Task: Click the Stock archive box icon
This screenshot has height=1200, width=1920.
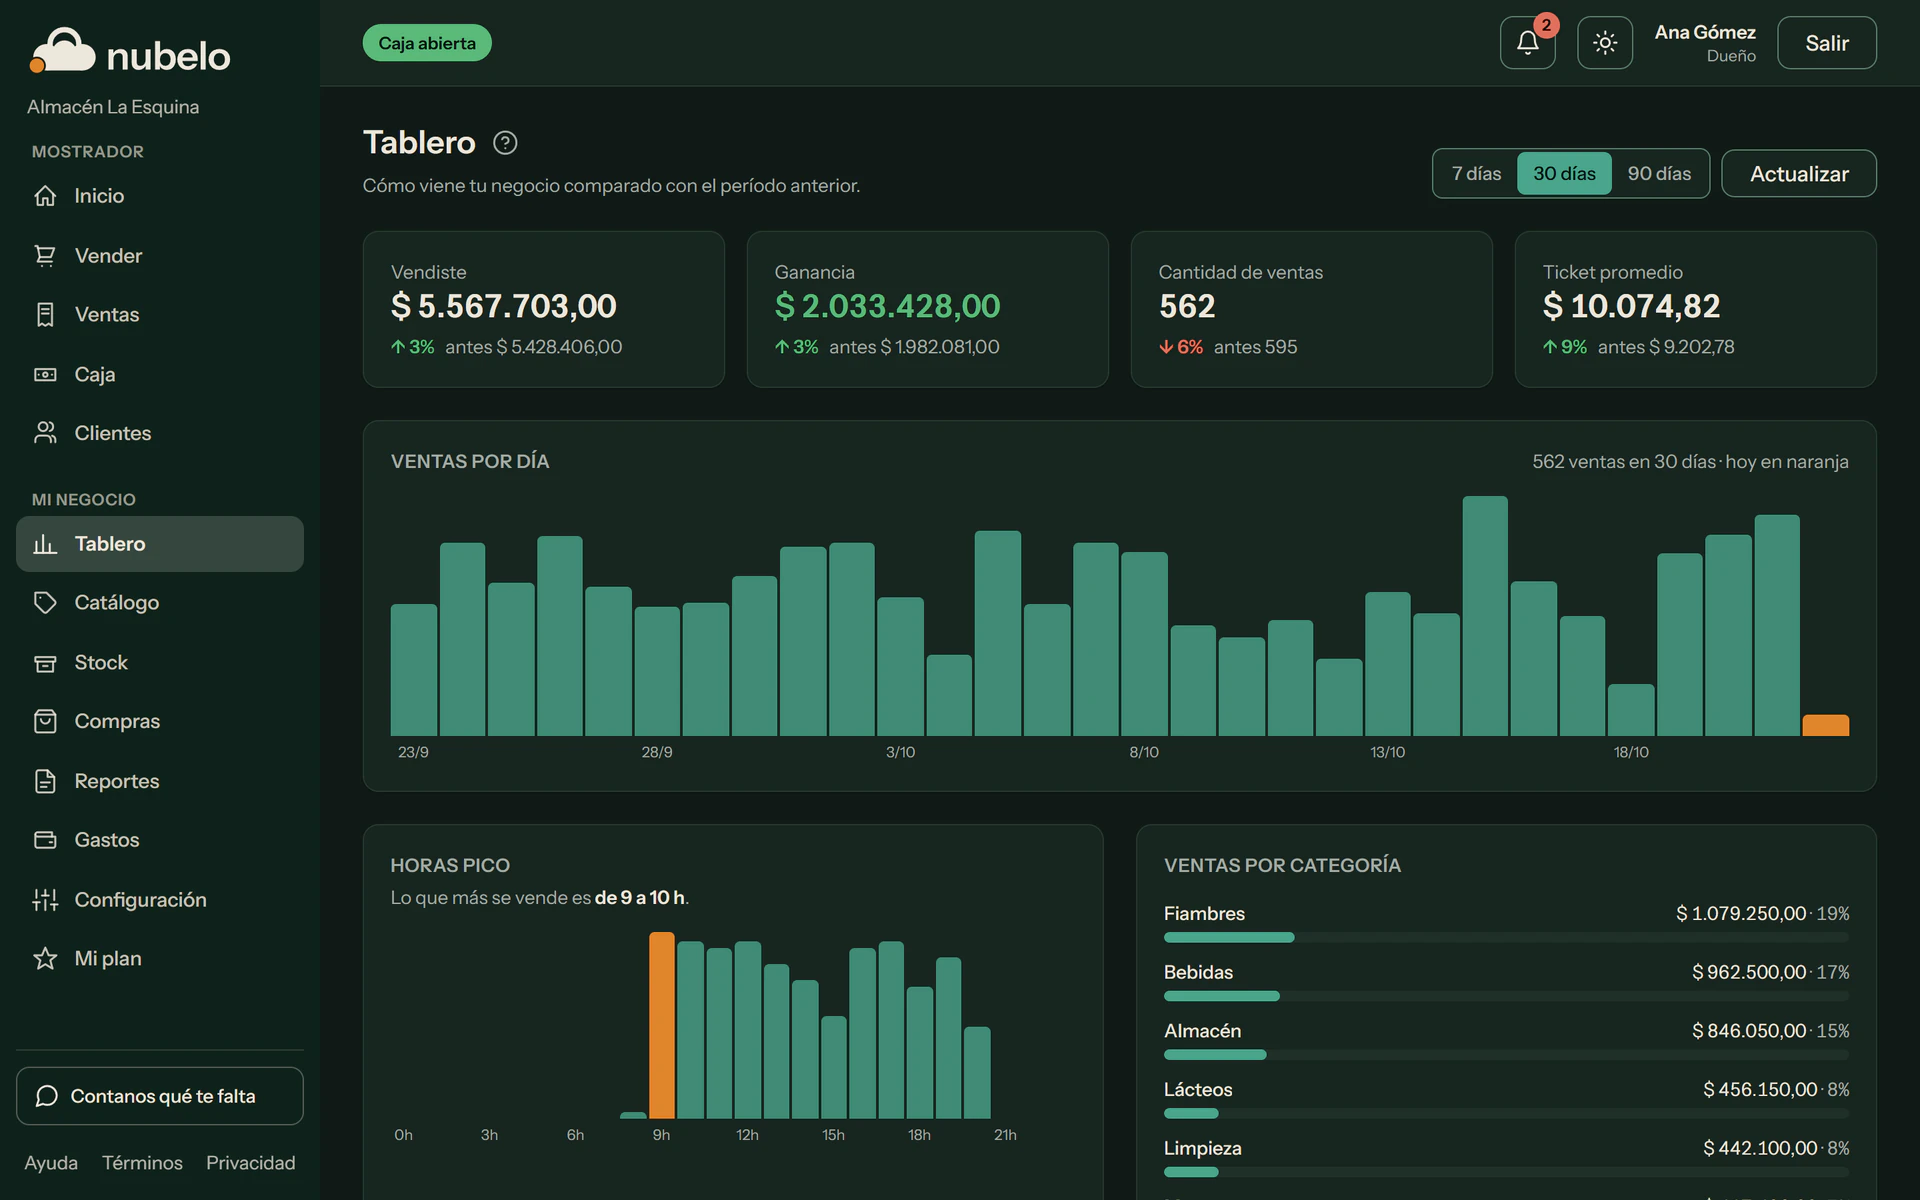Action: point(45,663)
